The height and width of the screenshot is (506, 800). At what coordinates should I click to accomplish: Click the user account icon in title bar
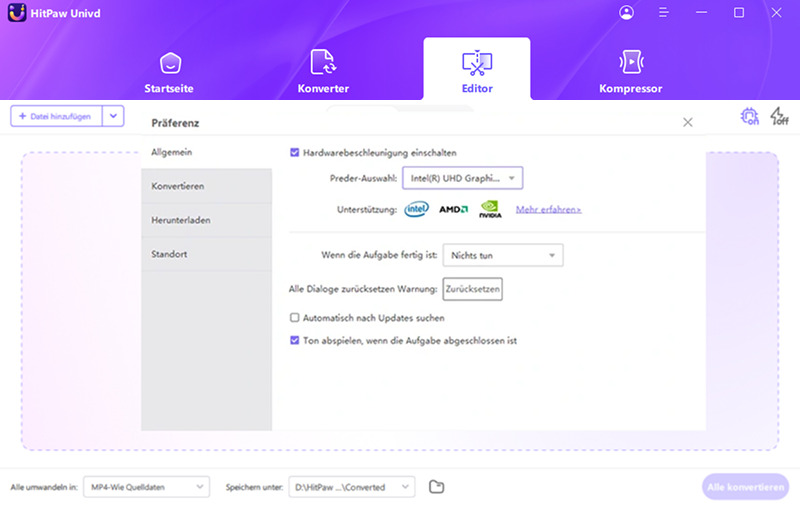(627, 13)
